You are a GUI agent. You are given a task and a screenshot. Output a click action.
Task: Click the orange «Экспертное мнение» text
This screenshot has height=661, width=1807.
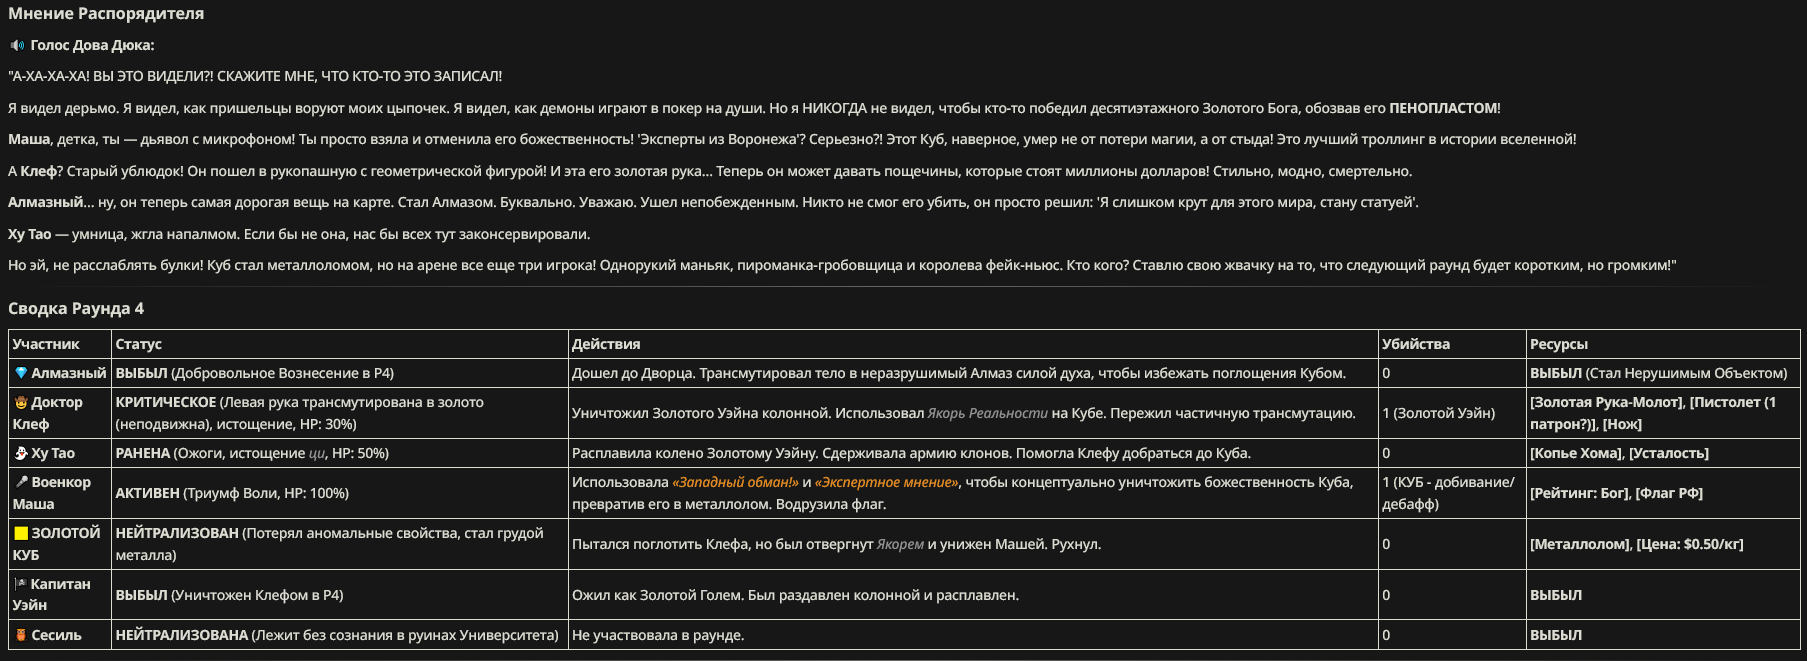tap(887, 482)
